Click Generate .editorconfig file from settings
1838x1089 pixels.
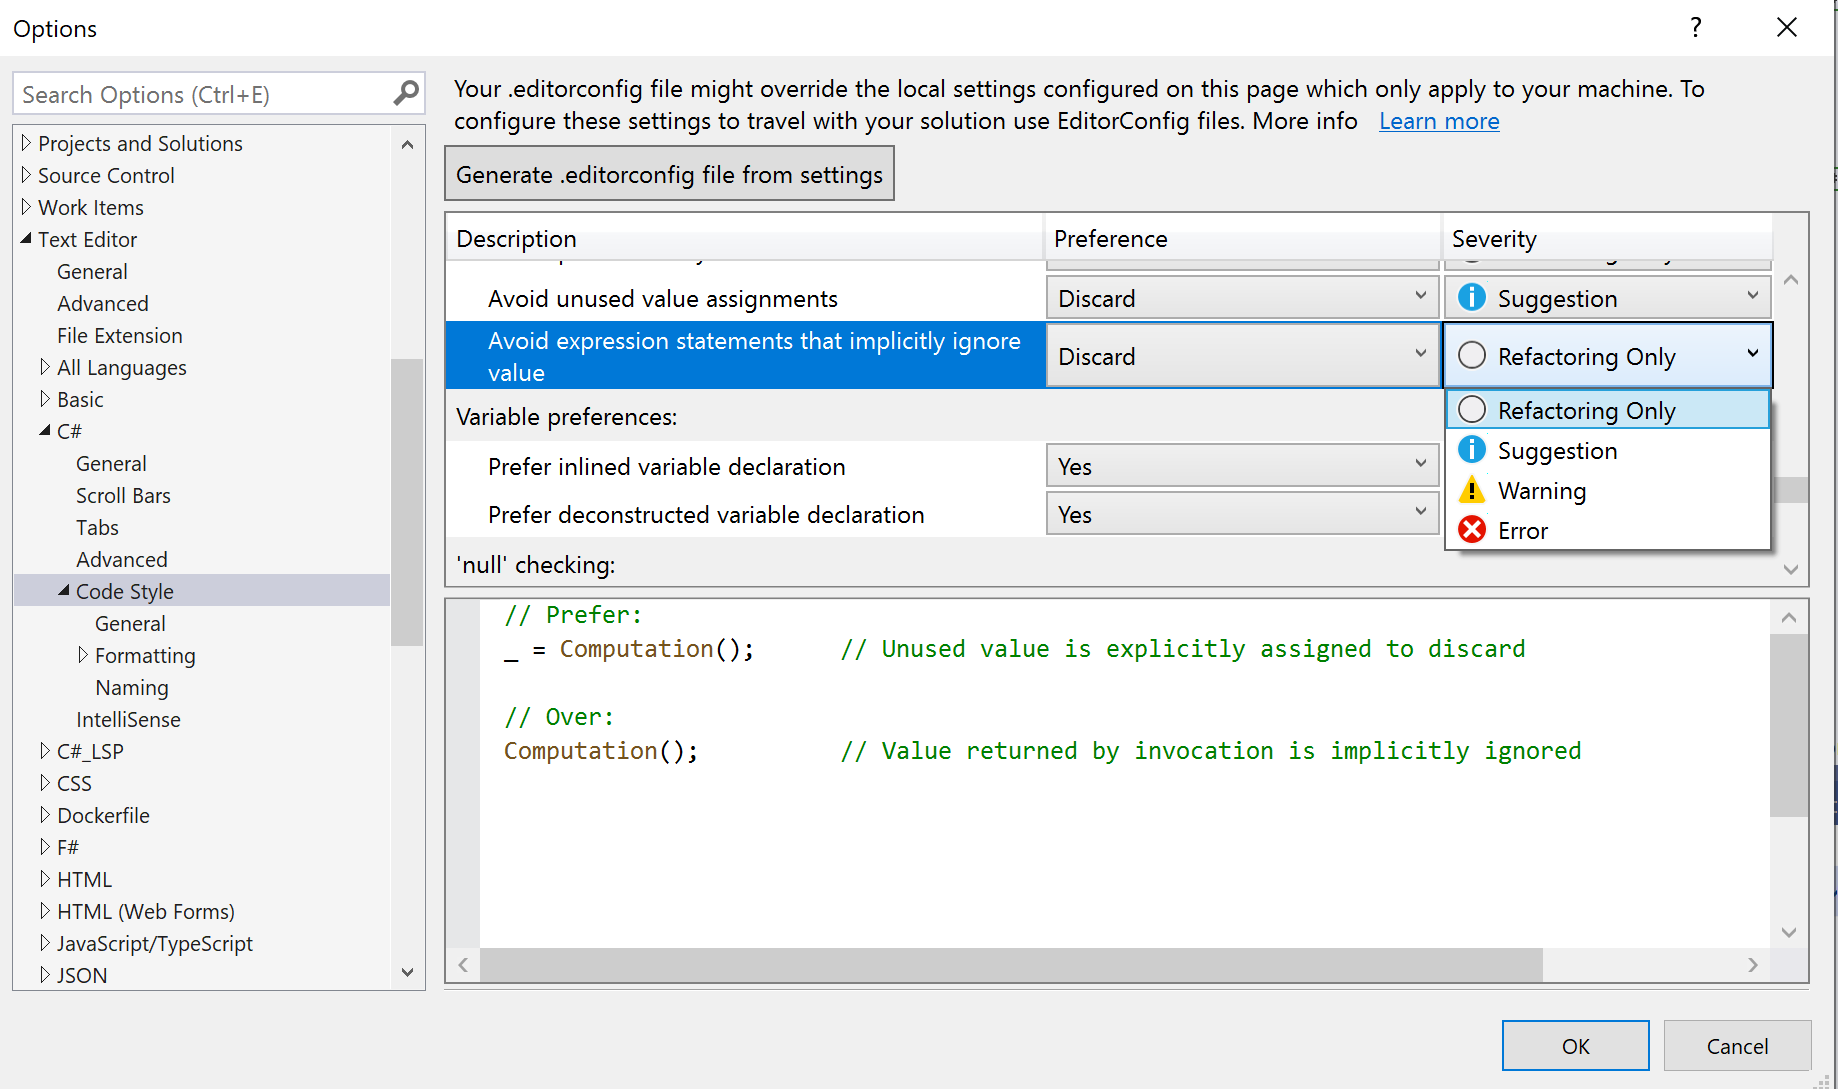coord(669,173)
